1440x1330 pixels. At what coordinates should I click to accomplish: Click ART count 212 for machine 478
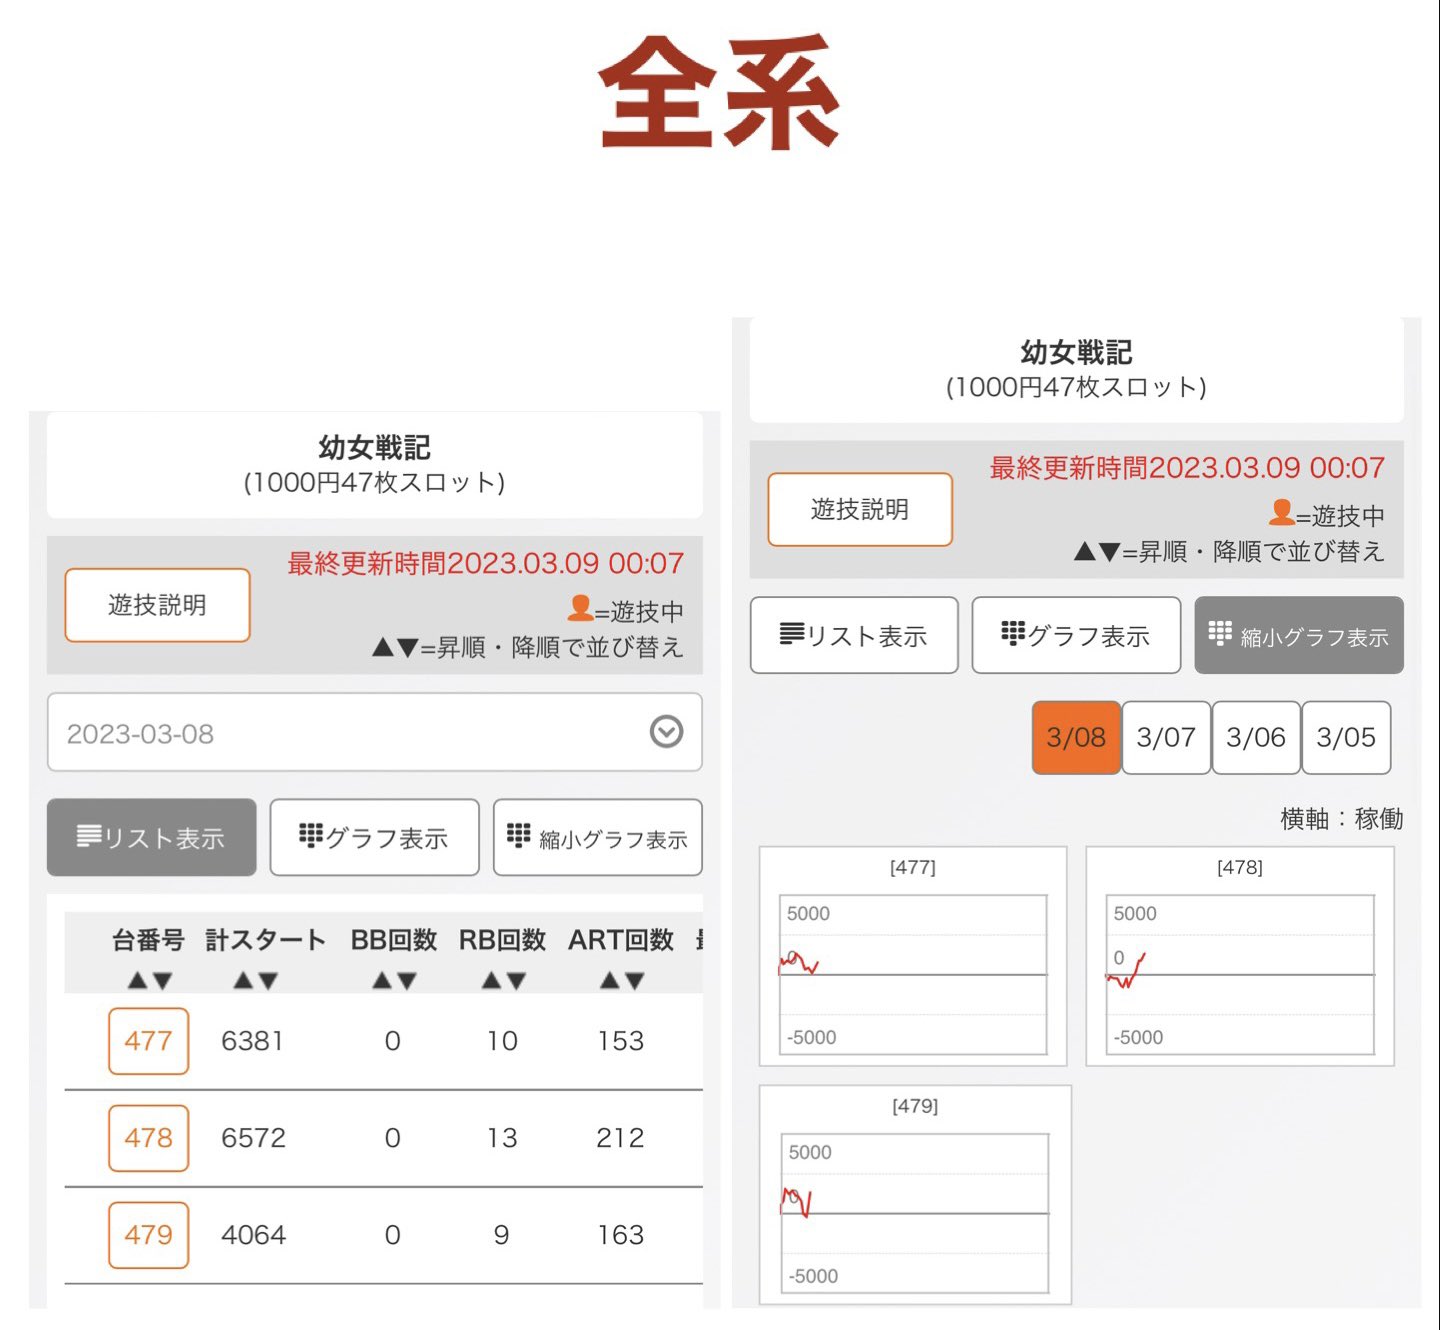[x=620, y=1138]
